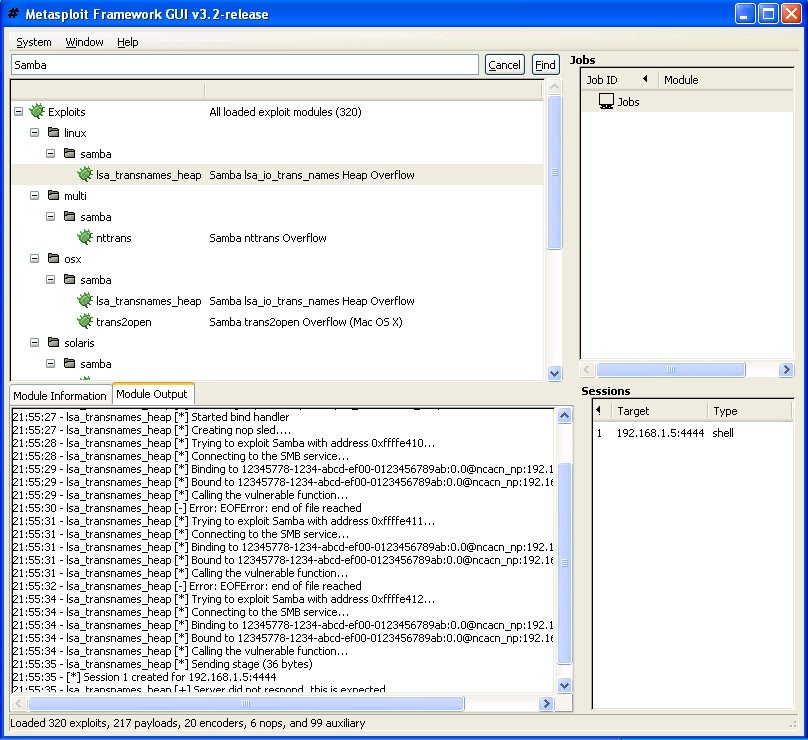Select the Target column header in Sessions
The image size is (808, 740).
click(x=659, y=411)
